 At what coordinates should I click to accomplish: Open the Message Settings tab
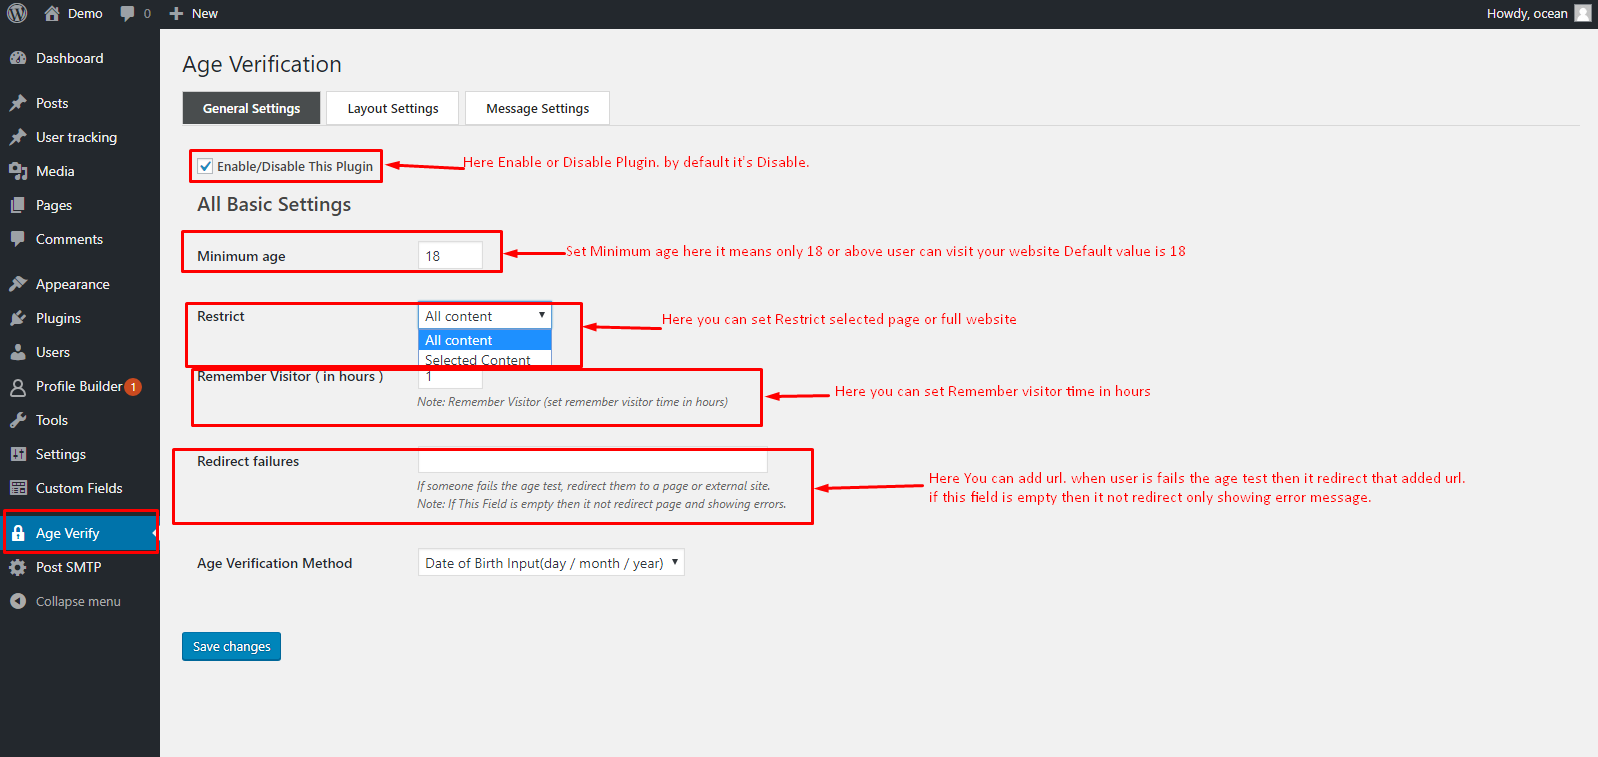(537, 108)
